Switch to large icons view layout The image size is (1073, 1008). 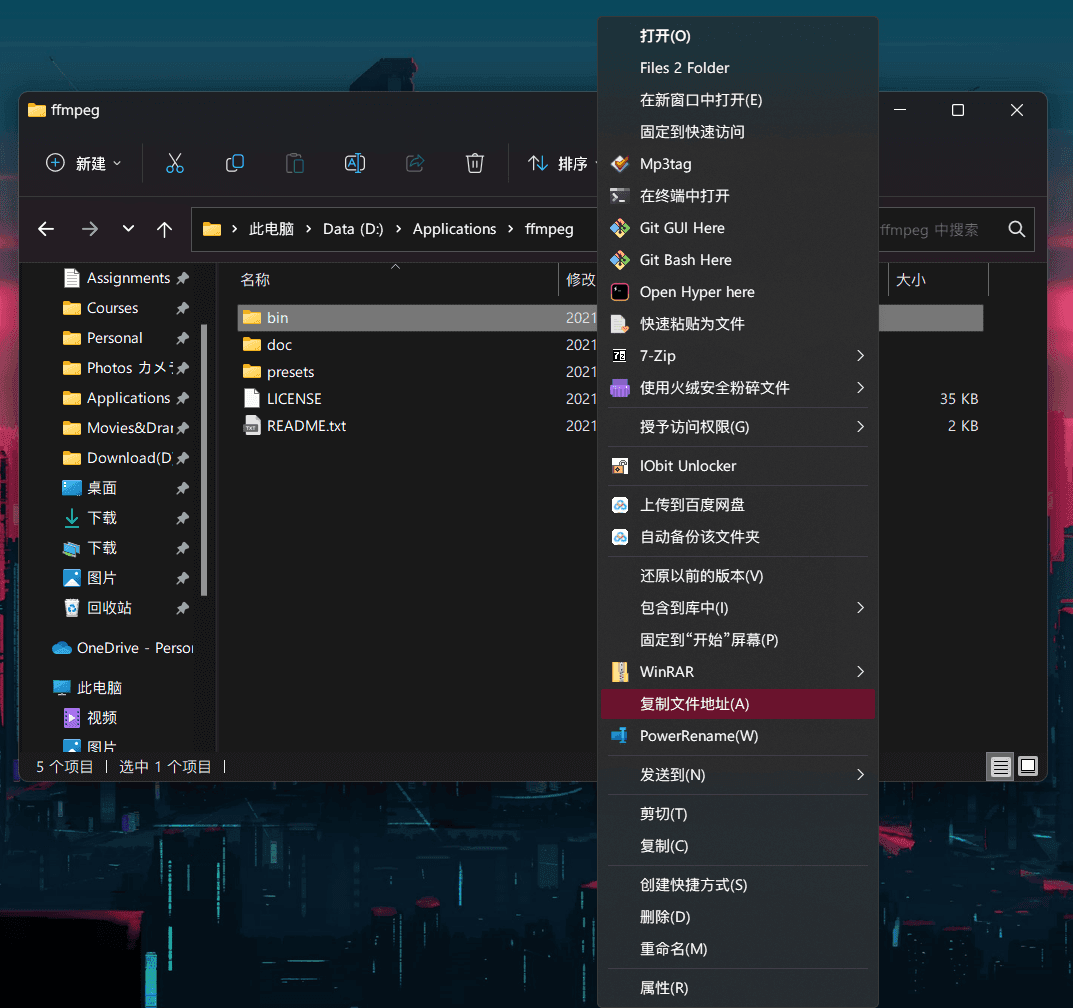1028,766
